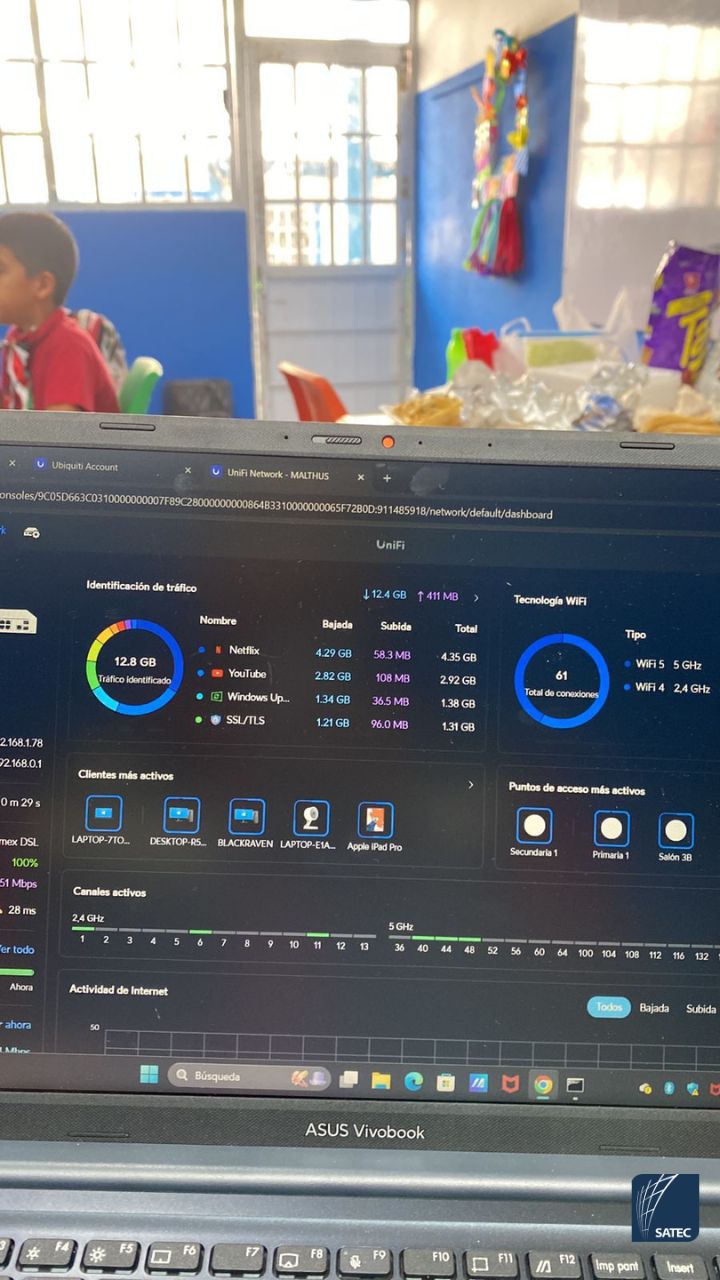720x1280 pixels.
Task: Switch the activity chart to Subida
Action: point(700,1009)
